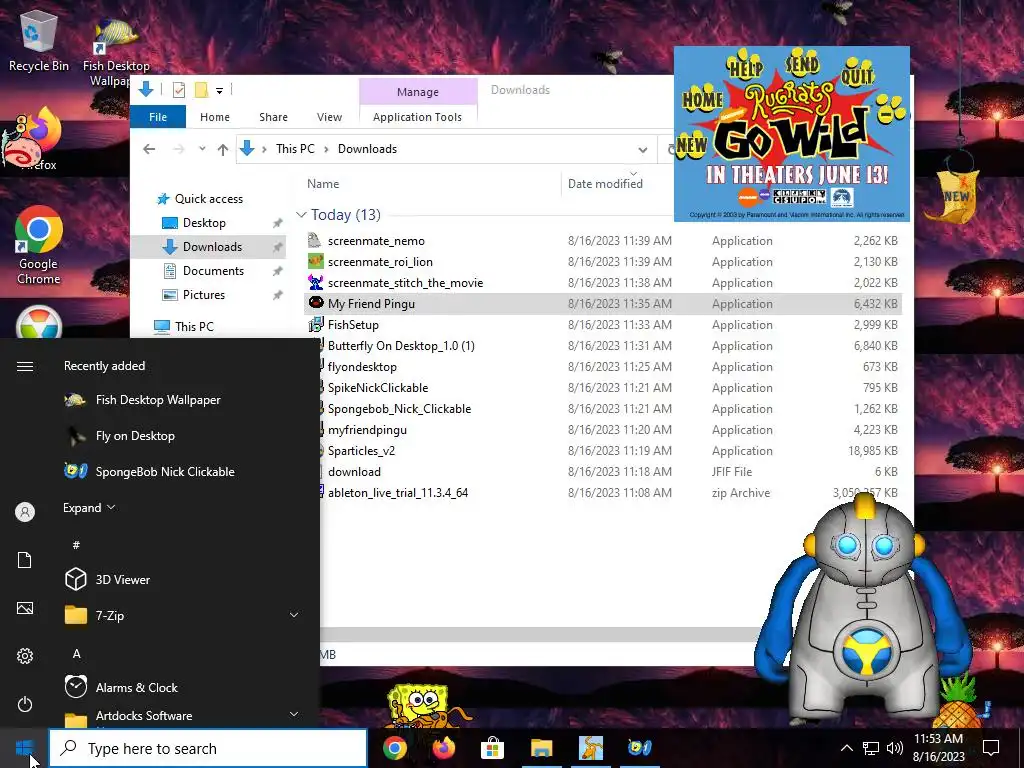Image resolution: width=1024 pixels, height=768 pixels.
Task: Open Quick Access Toolbar customize dropdown
Action: (x=219, y=90)
